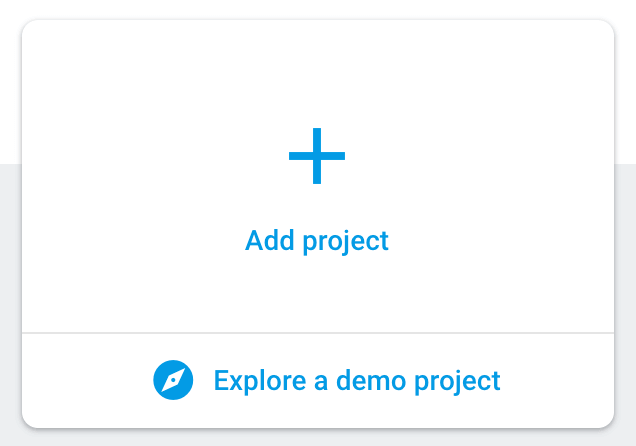Click blank space left of the compass icon
This screenshot has width=636, height=446.
[x=87, y=380]
